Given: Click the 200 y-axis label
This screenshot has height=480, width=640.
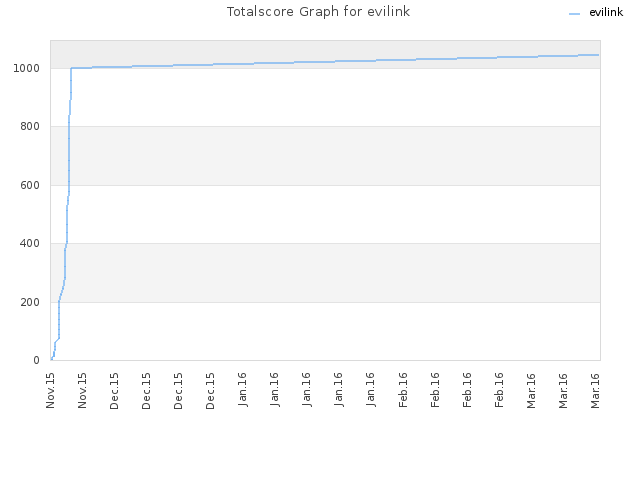Looking at the screenshot, I should (x=30, y=302).
